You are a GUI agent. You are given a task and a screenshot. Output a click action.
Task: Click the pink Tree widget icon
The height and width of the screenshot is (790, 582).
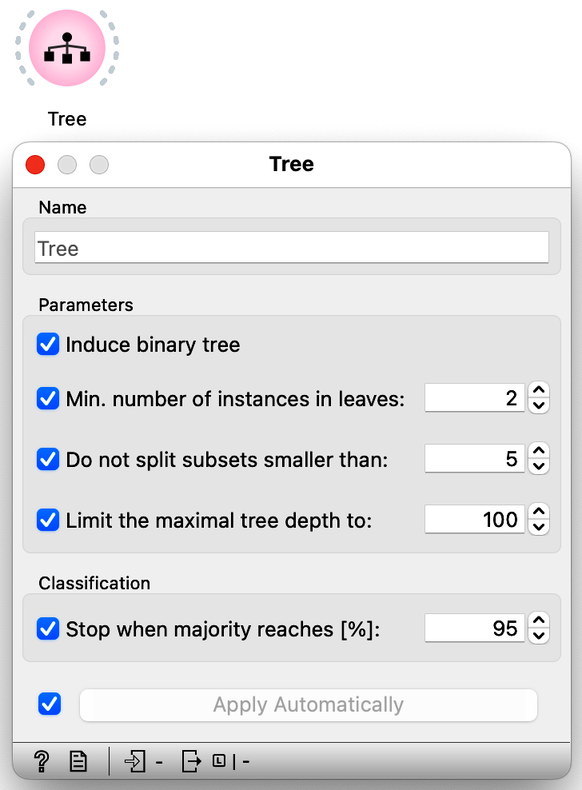tap(67, 48)
